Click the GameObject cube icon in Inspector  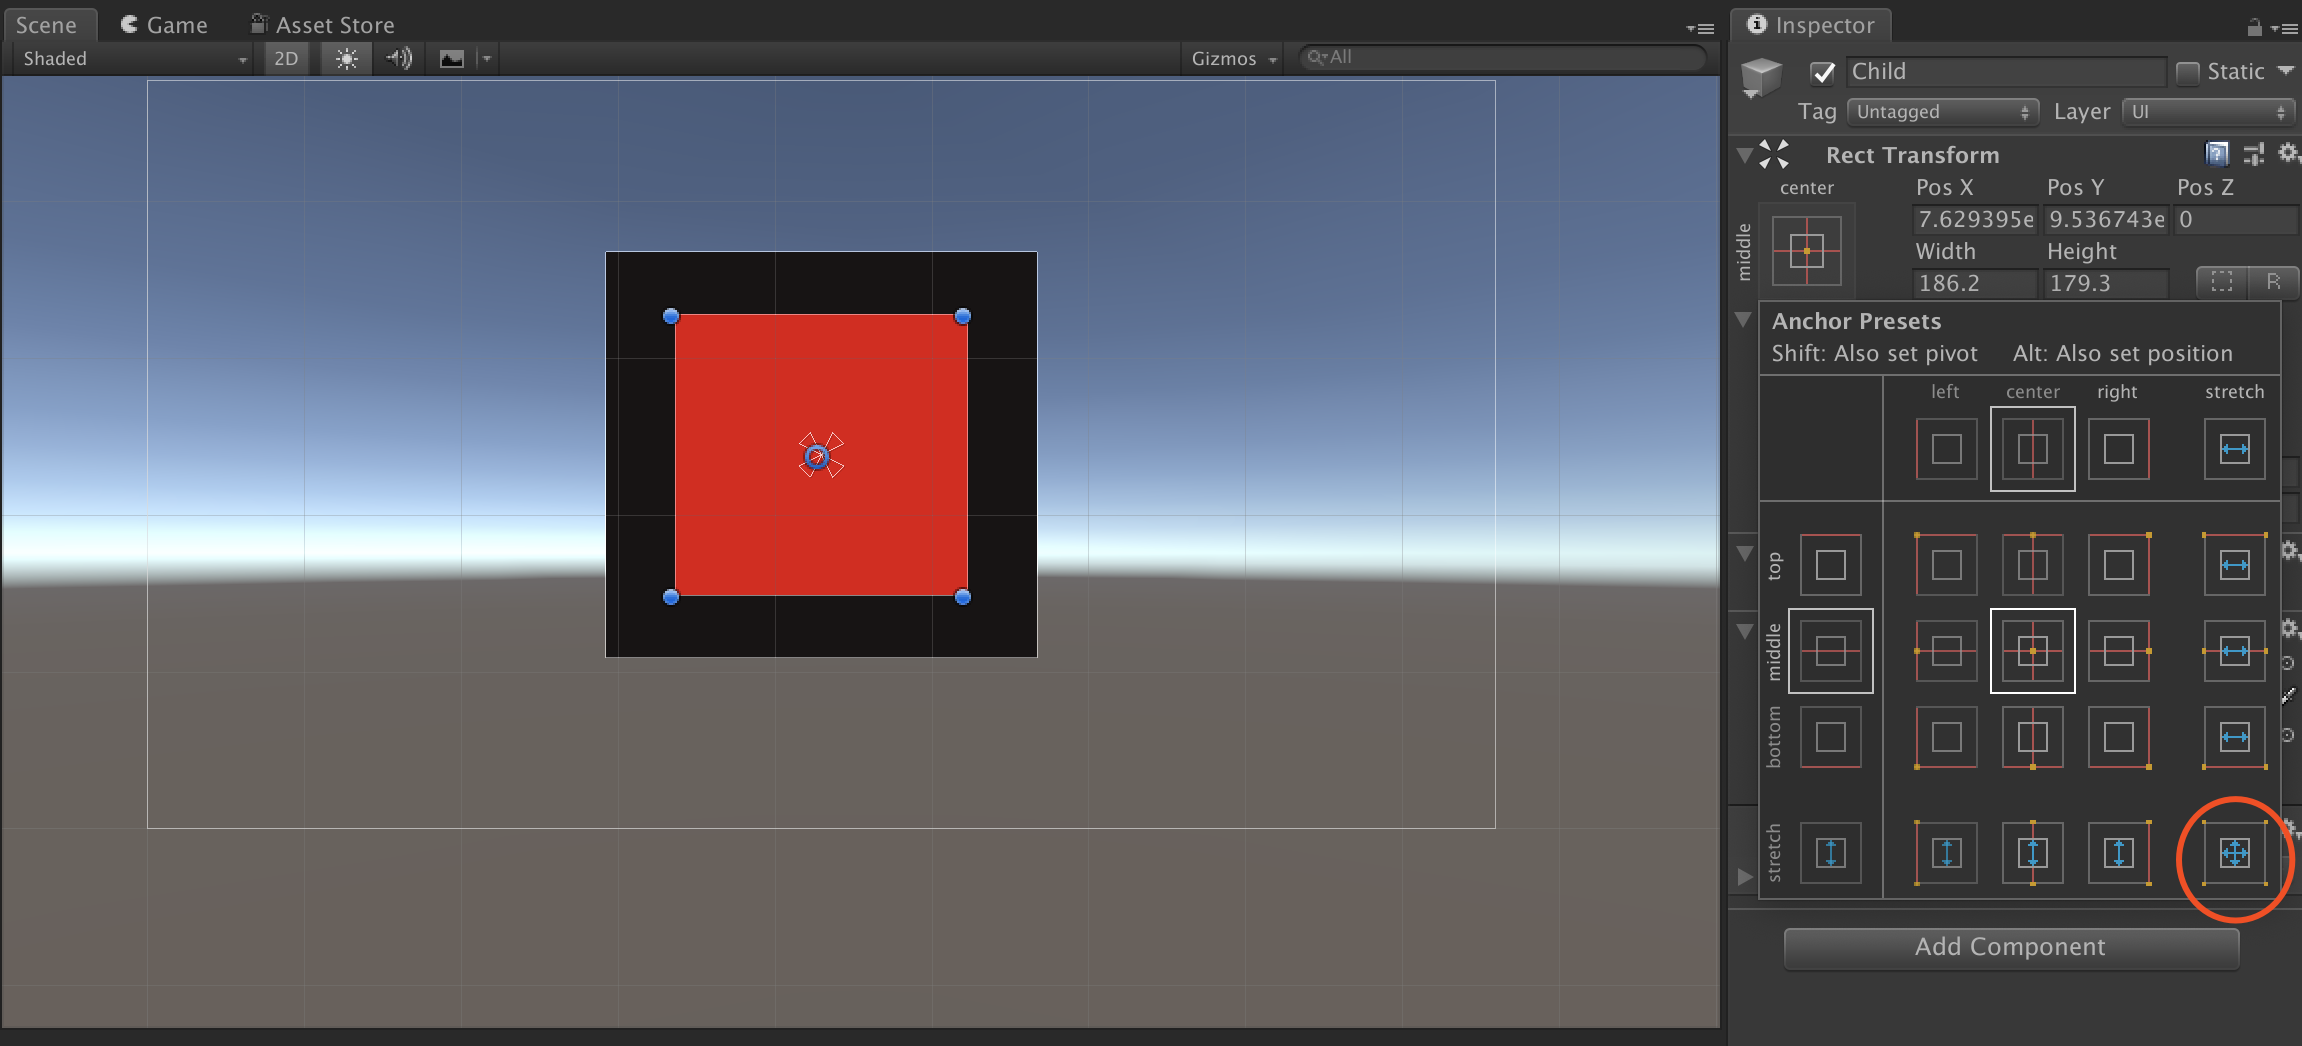pos(1761,77)
